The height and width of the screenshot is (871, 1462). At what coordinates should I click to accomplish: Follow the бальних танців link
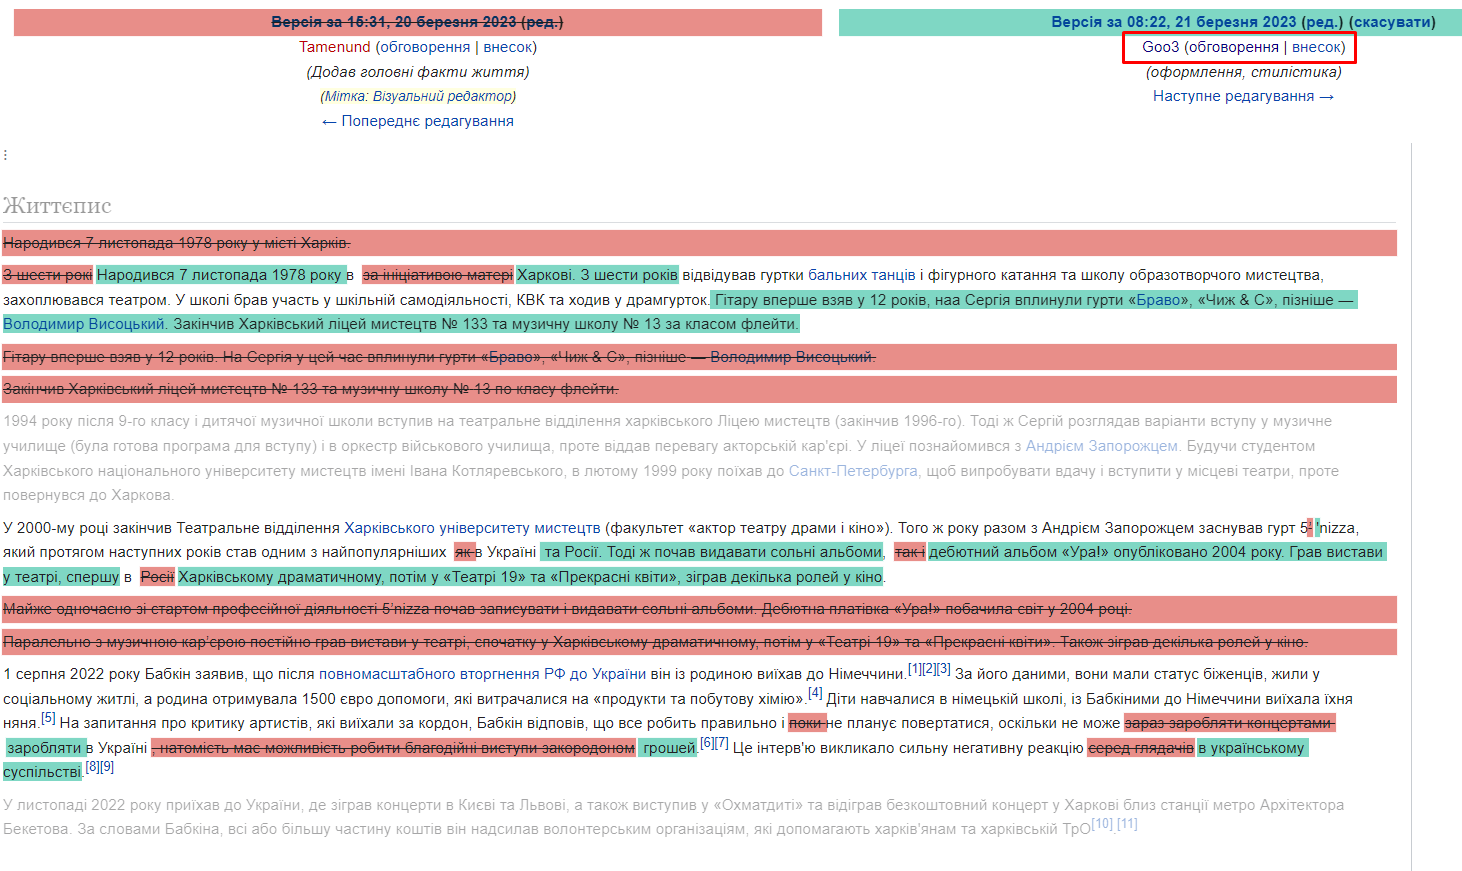(x=861, y=275)
